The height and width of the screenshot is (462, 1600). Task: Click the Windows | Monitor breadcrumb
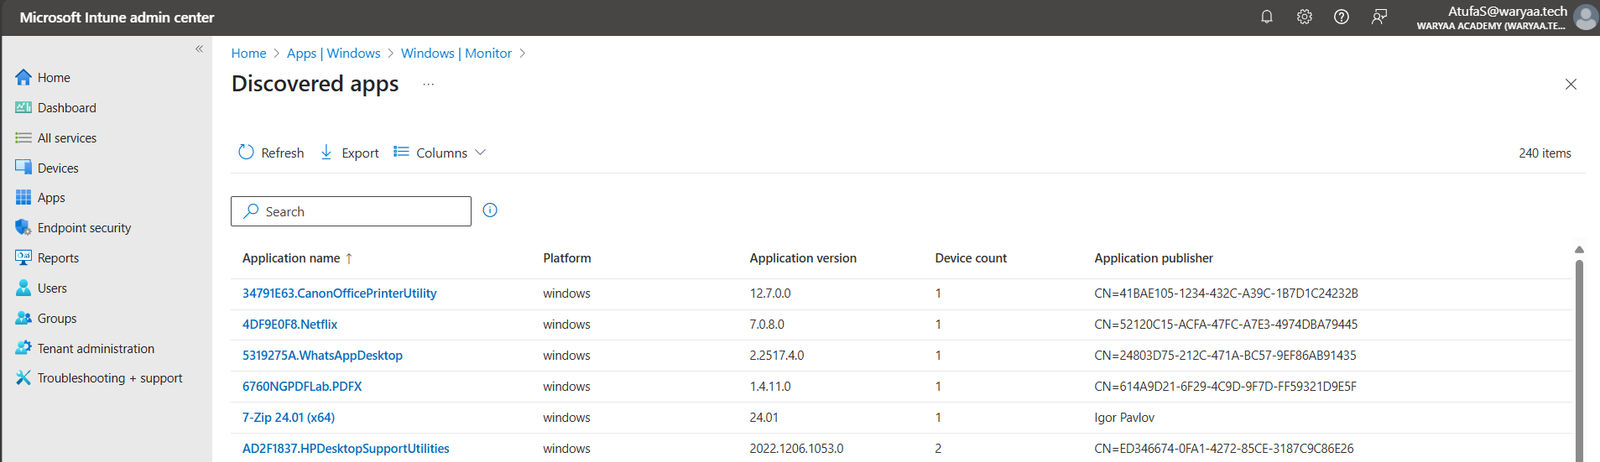pos(456,53)
